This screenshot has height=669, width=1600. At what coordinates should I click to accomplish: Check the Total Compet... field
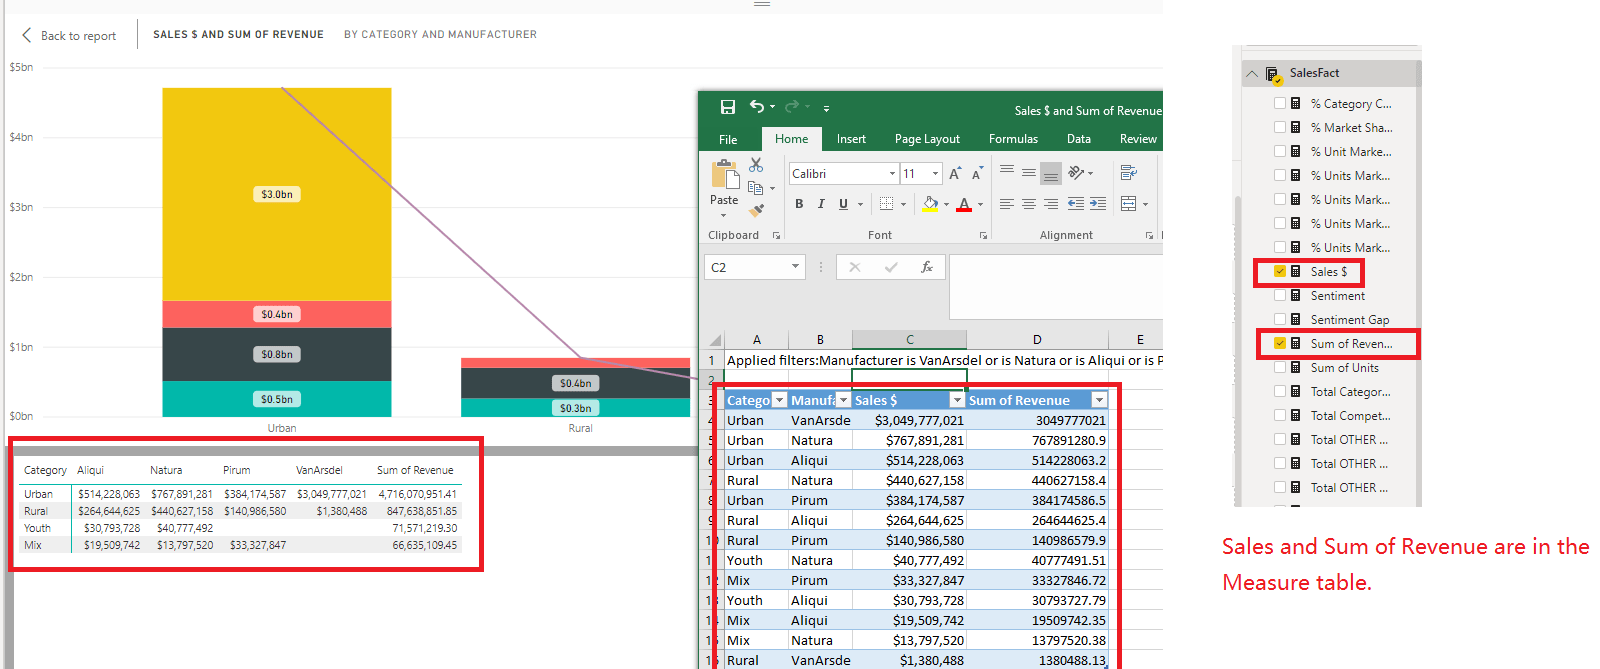point(1280,415)
